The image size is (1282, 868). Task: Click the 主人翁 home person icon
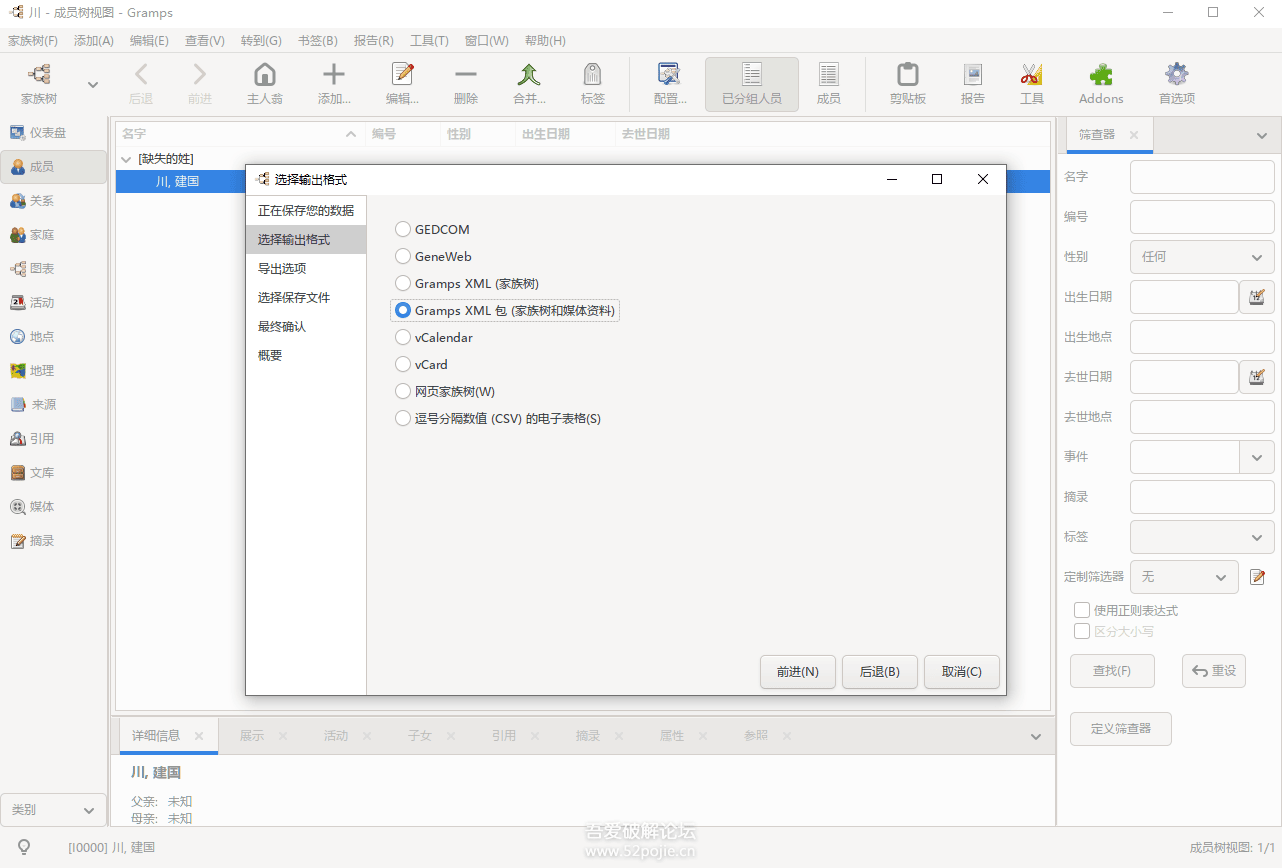pos(265,76)
